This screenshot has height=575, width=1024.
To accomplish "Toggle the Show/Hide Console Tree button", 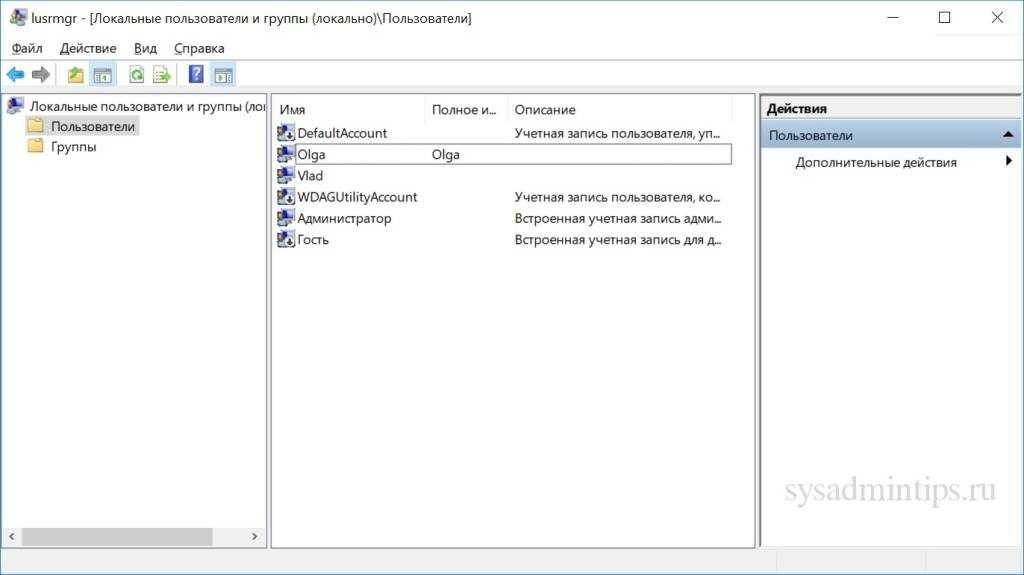I will coord(102,75).
